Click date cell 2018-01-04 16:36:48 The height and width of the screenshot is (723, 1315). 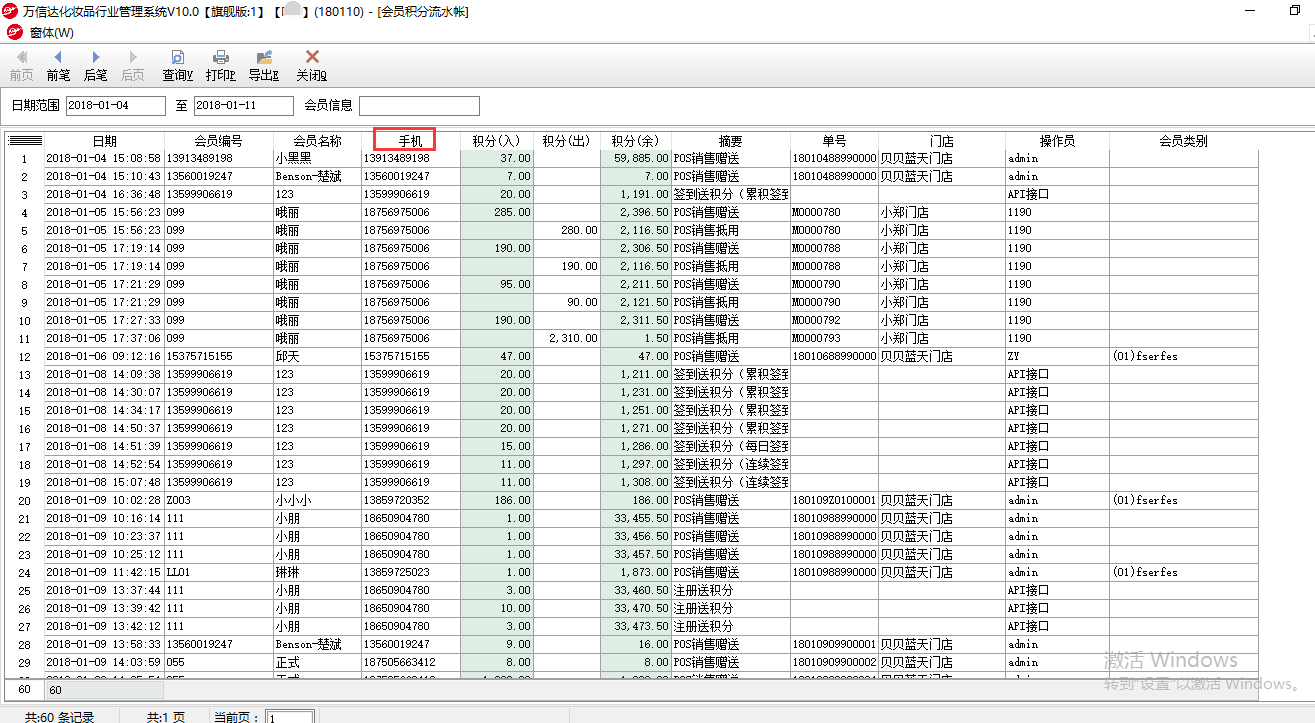(x=104, y=194)
